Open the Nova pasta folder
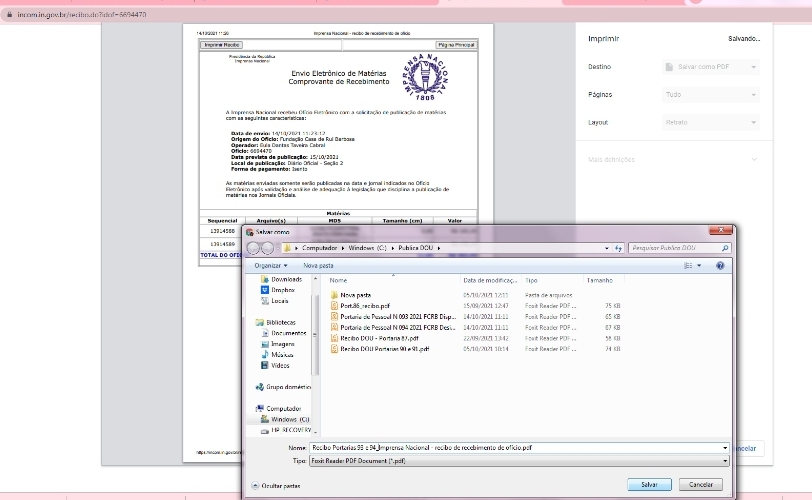 coord(355,295)
